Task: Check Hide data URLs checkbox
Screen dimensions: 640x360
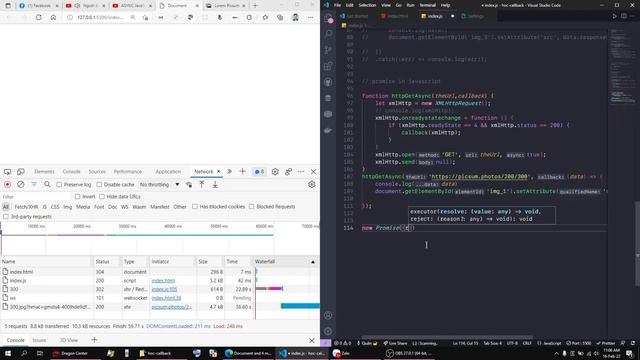Action: 102,196
